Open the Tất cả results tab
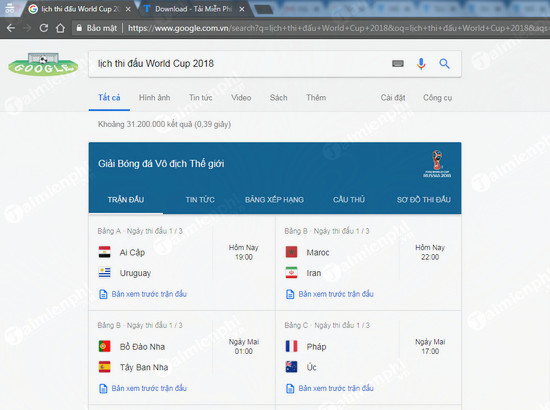Viewport: 550px width, 410px height. coord(109,98)
